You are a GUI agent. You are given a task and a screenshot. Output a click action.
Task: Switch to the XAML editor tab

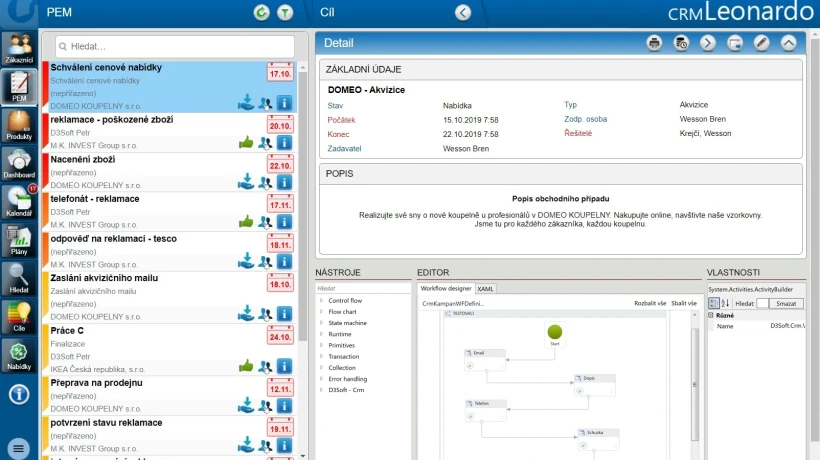(x=485, y=289)
